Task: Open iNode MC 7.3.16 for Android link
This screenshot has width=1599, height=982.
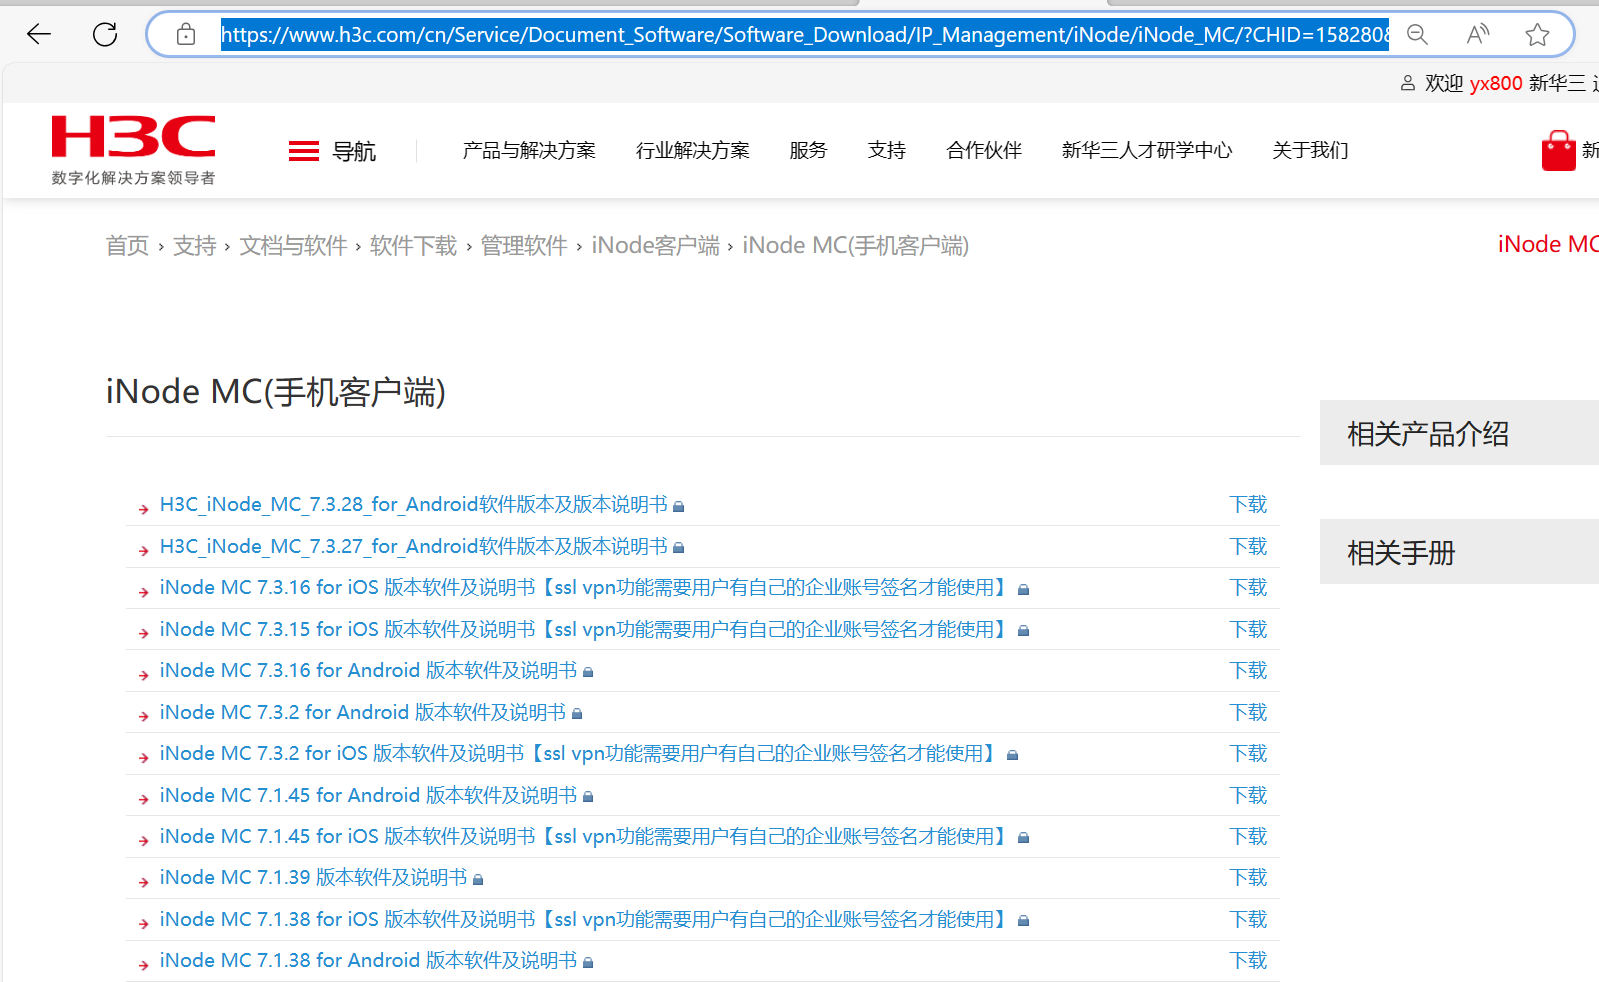Action: tap(369, 671)
